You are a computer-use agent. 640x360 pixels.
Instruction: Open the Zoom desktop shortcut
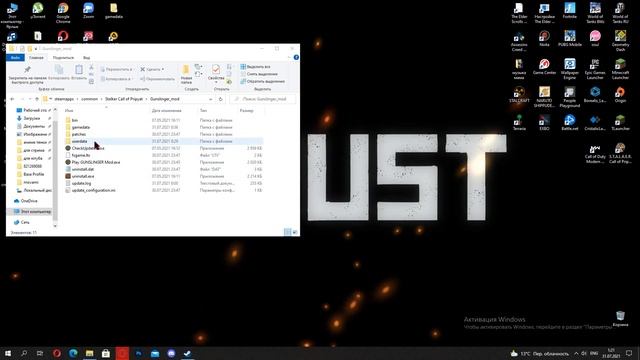[x=88, y=11]
